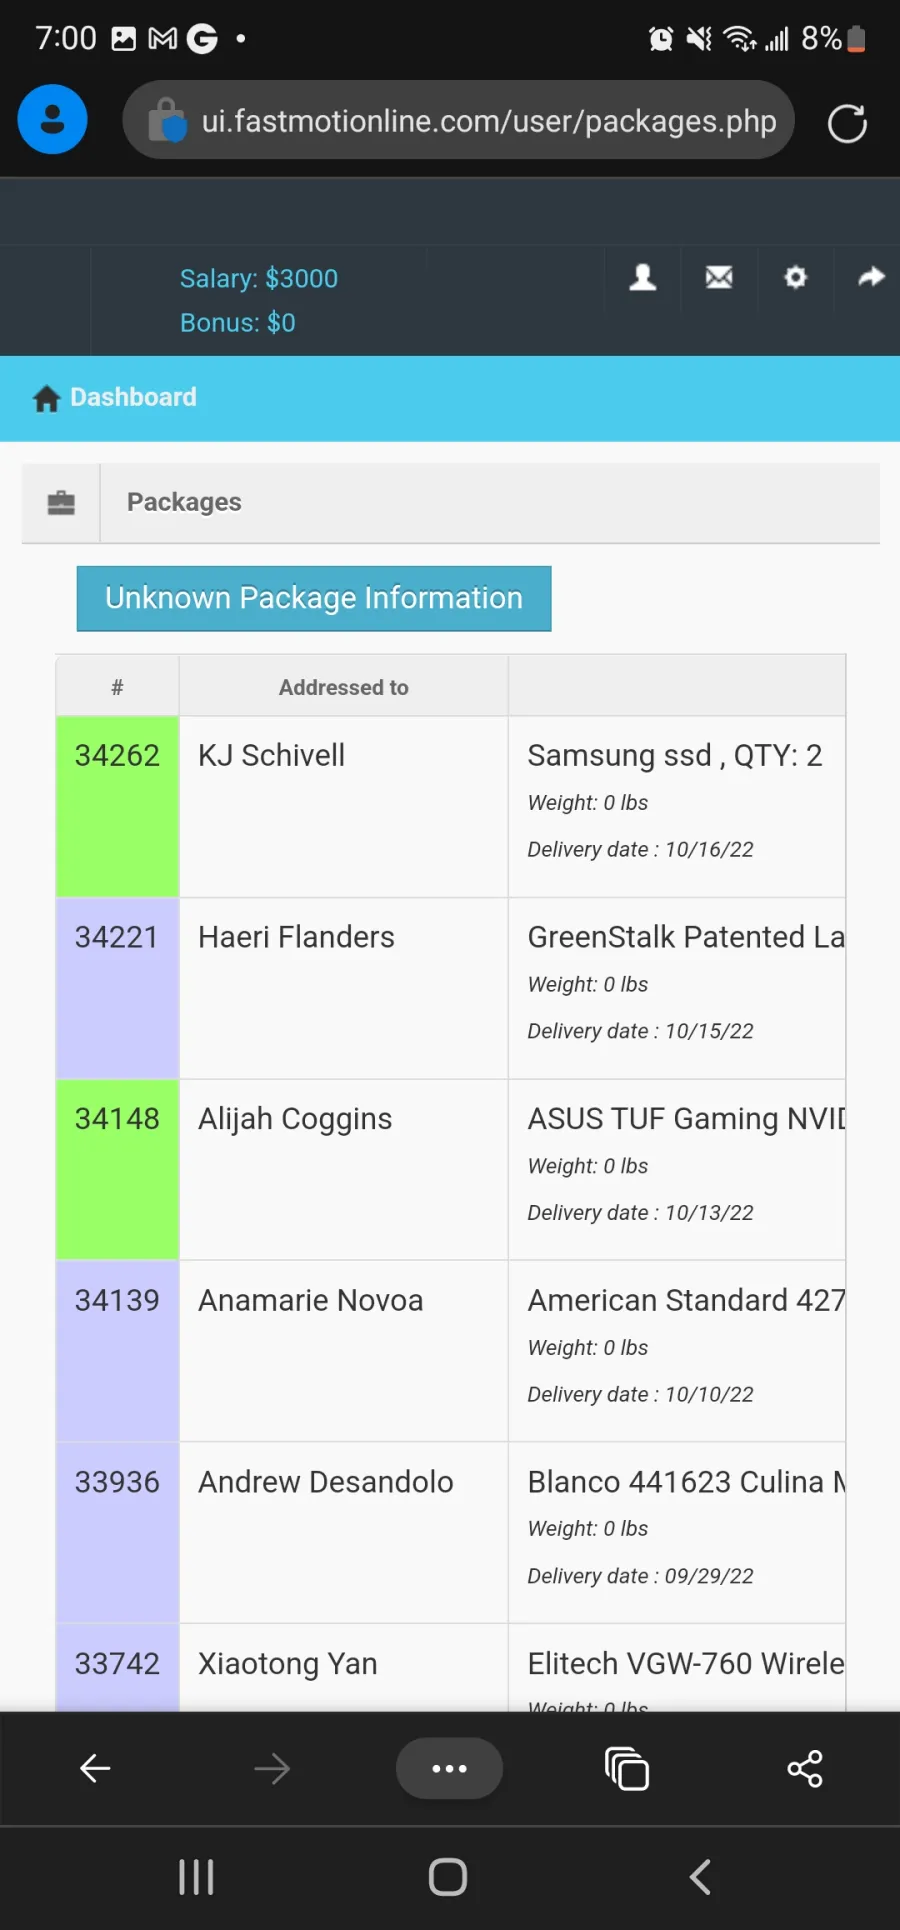
Task: Tap the share icon in browser toolbar
Action: pos(804,1768)
